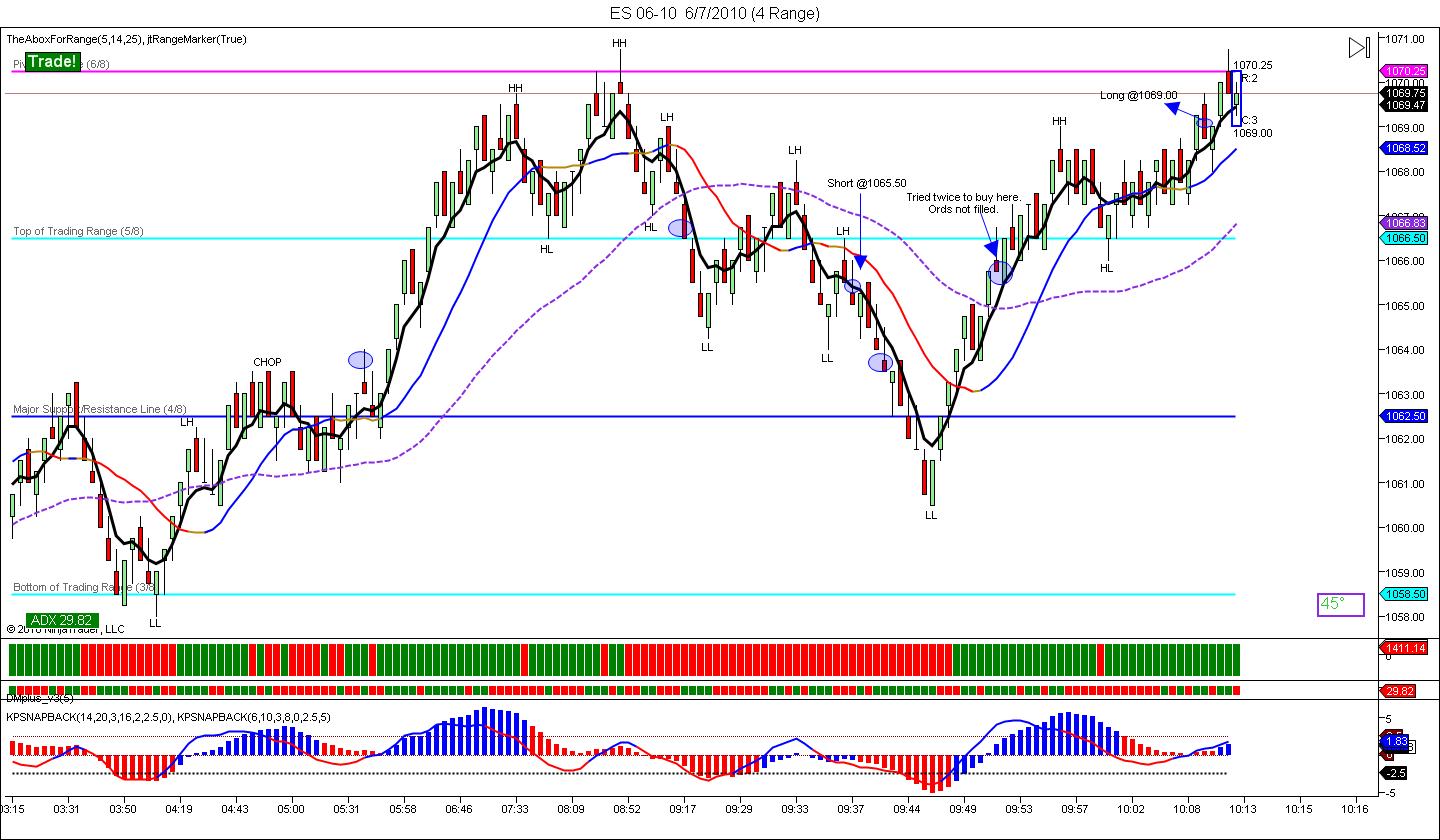Select the Bottom of Trading Range label
Screen dimensions: 1440x840
84,587
